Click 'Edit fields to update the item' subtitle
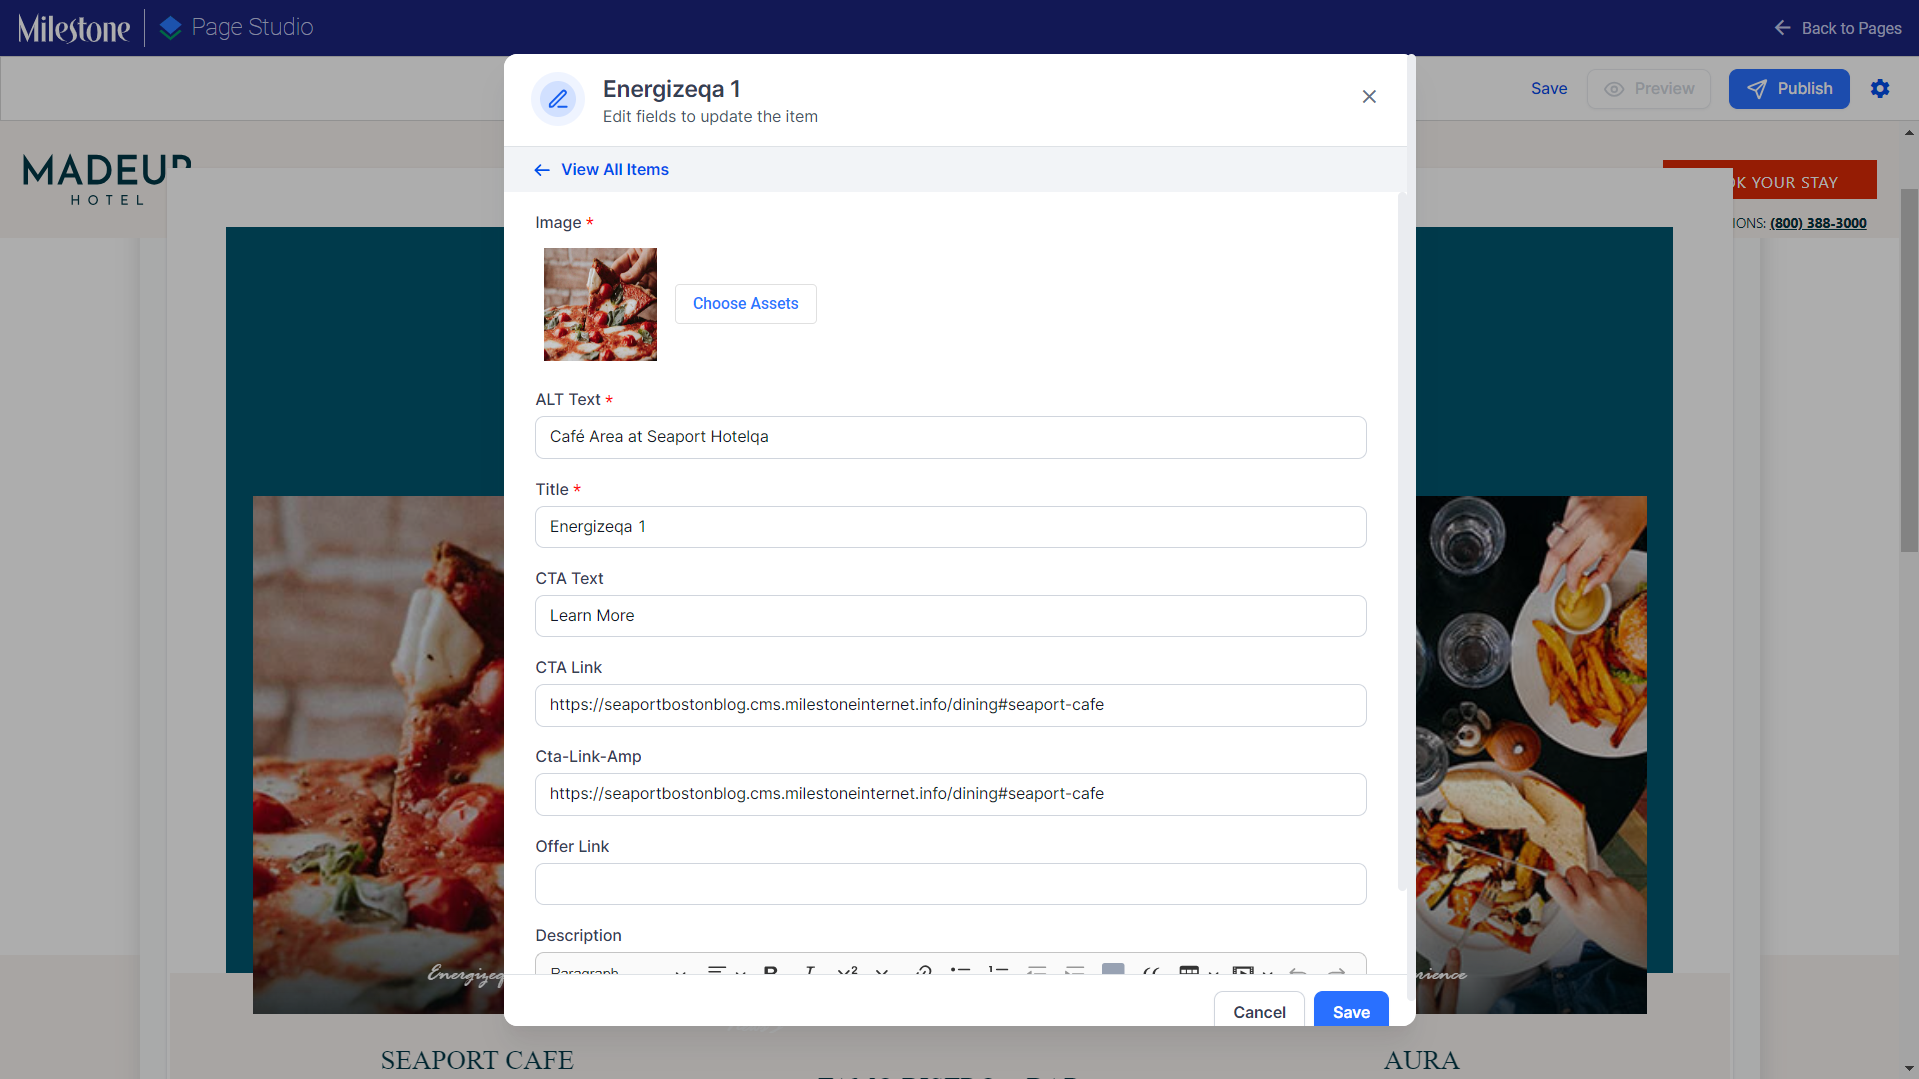Image resolution: width=1919 pixels, height=1079 pixels. (x=710, y=117)
